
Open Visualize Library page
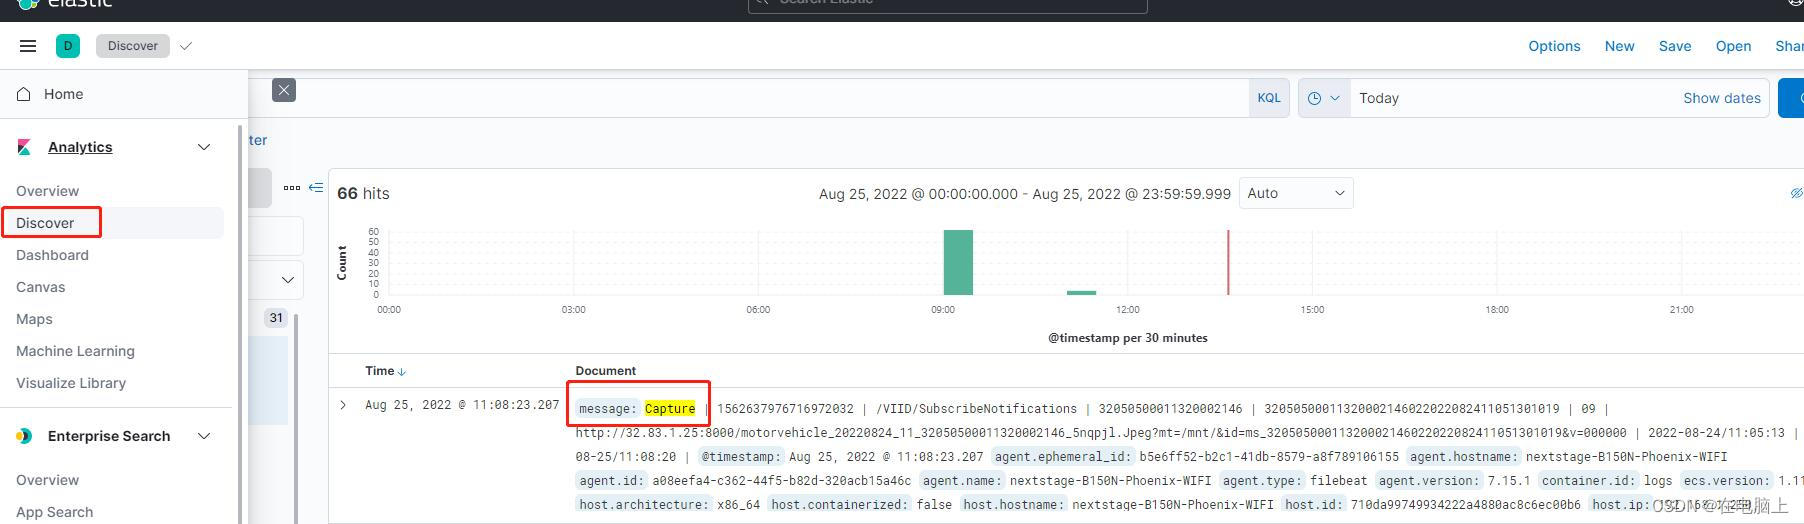71,383
